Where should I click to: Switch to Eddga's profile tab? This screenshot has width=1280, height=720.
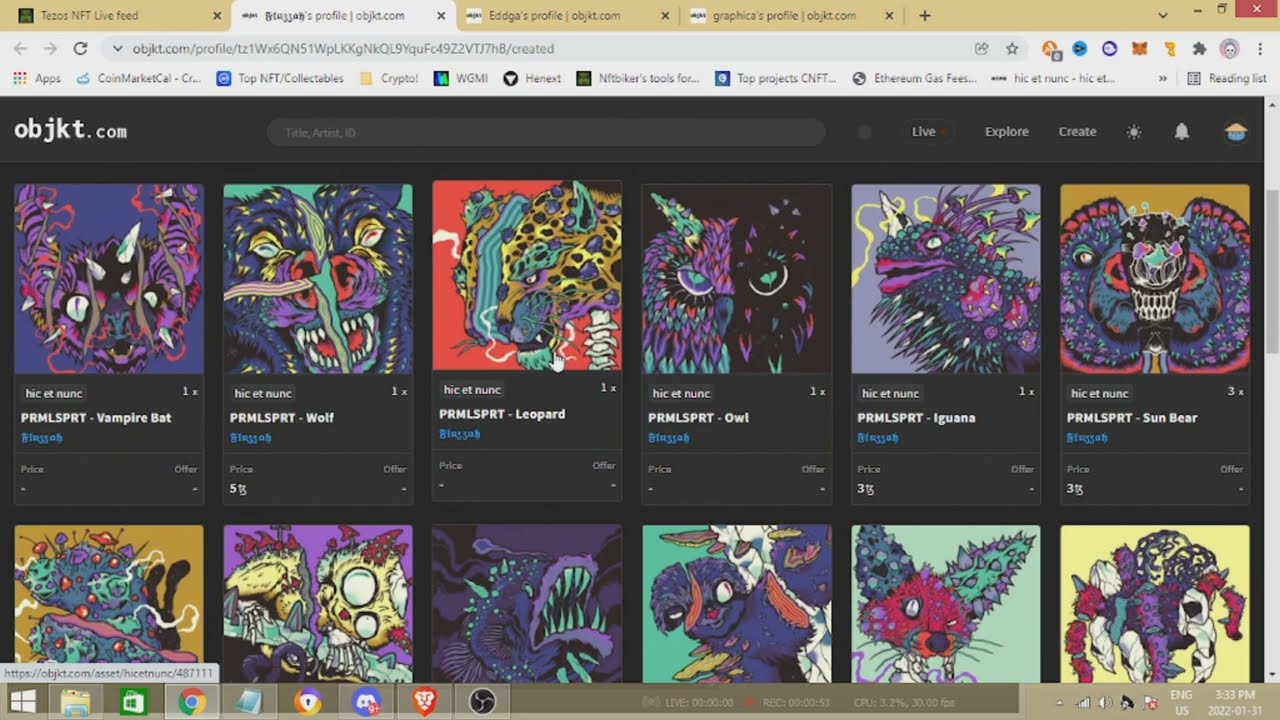point(568,16)
